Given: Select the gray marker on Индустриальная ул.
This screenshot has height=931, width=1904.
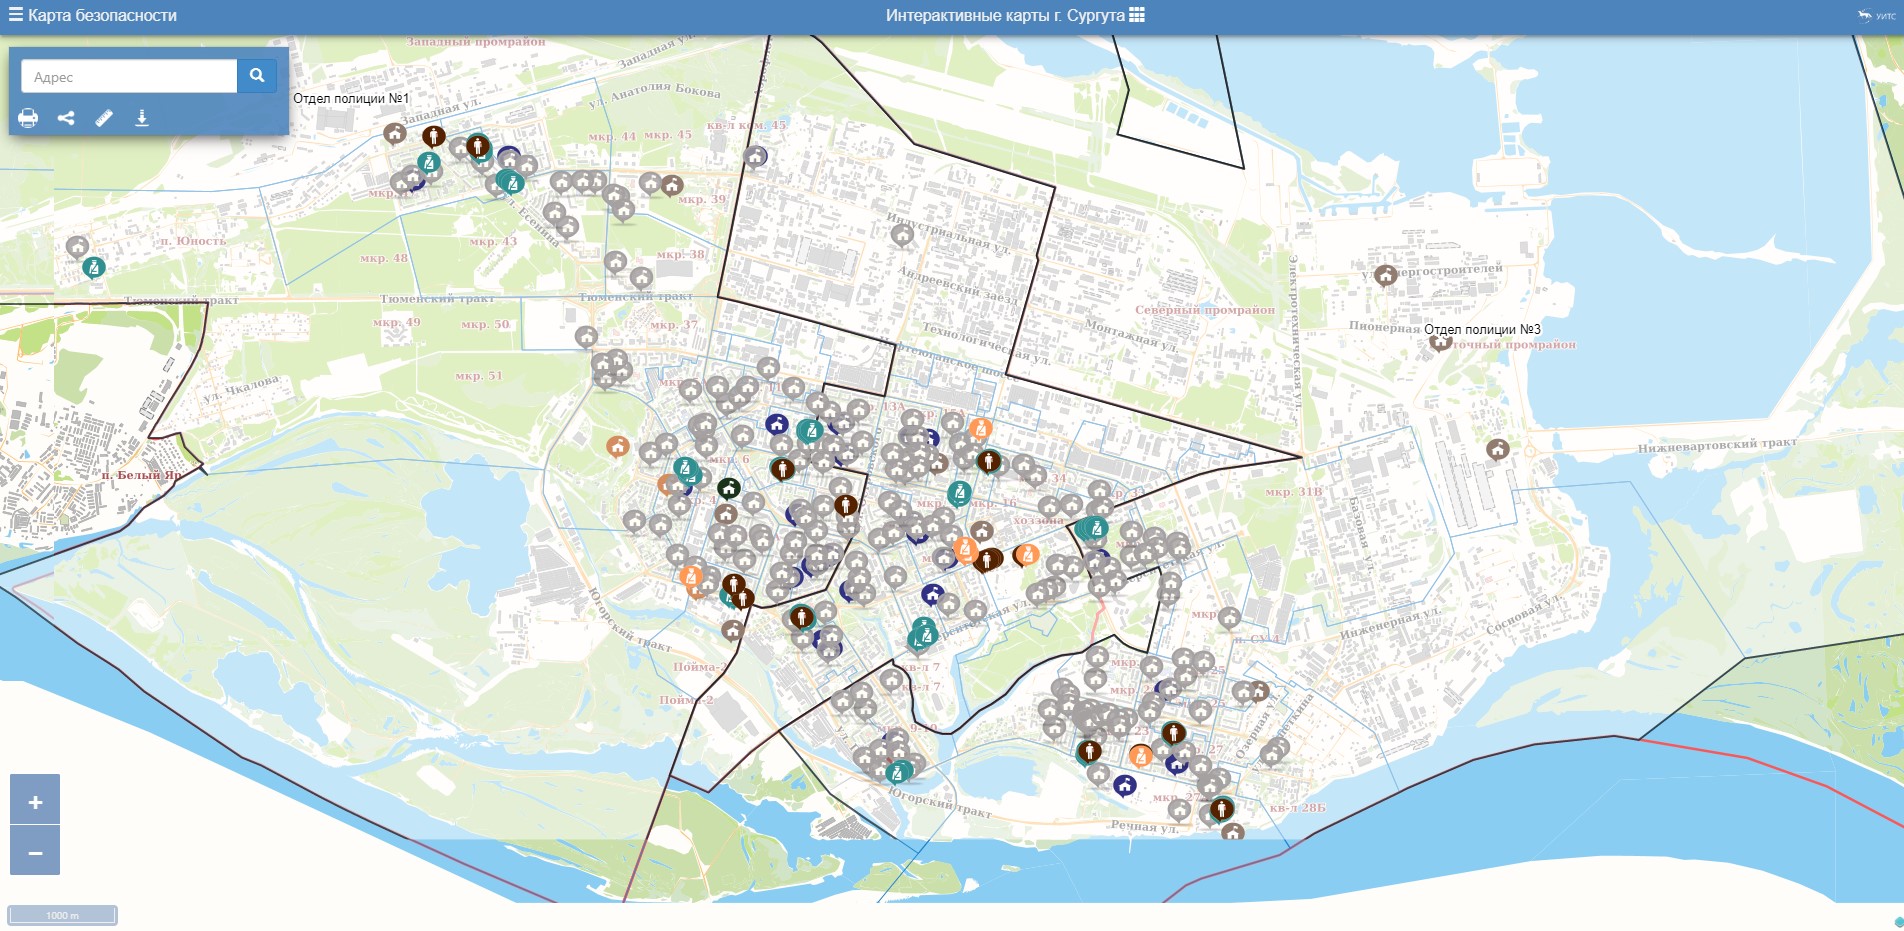Looking at the screenshot, I should tap(902, 235).
